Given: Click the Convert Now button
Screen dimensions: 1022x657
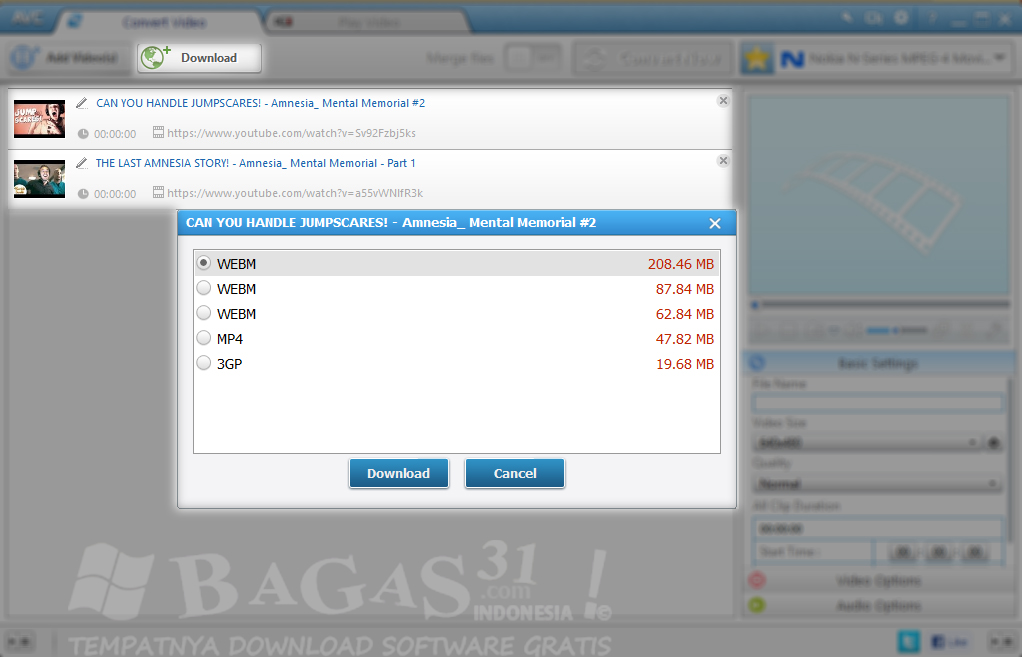Looking at the screenshot, I should coord(652,59).
